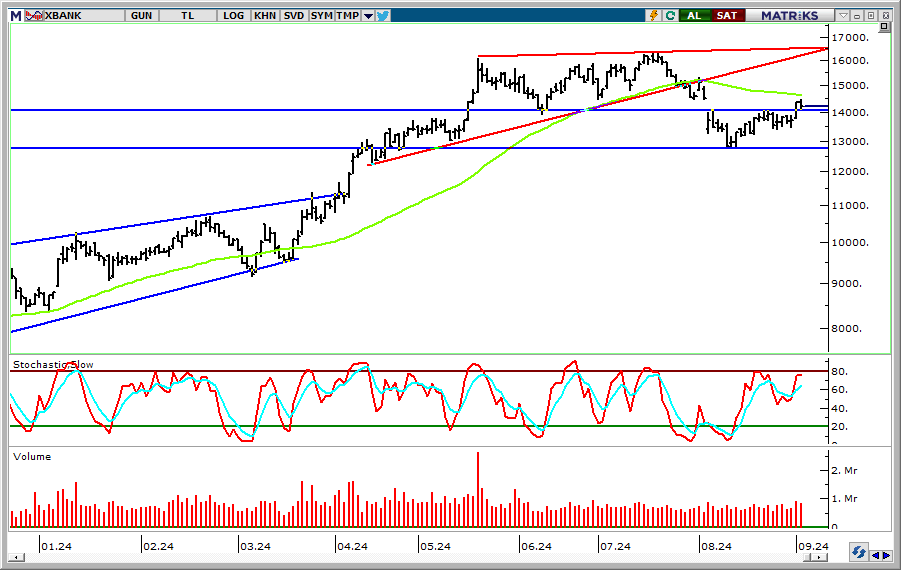This screenshot has height=570, width=901.
Task: Click the blue sync arrows icon bottom right
Action: 859,553
